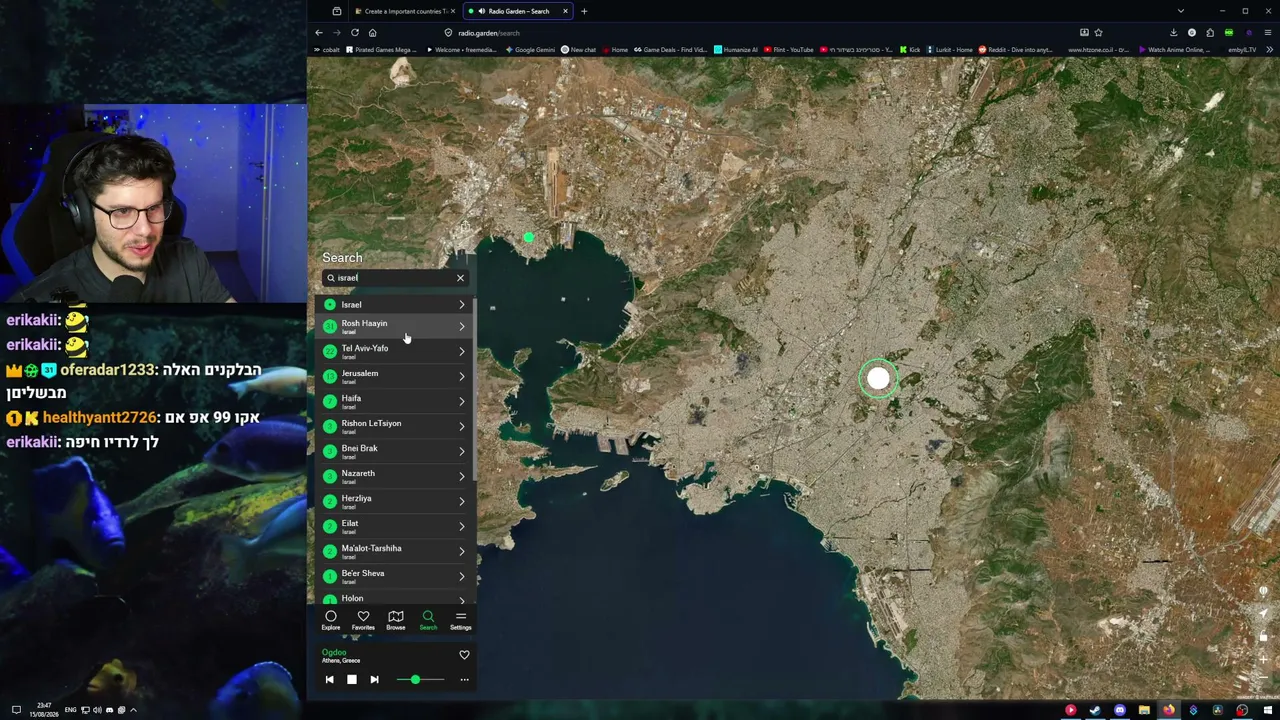This screenshot has width=1280, height=720.
Task: Open the Favorites panel
Action: [x=363, y=620]
